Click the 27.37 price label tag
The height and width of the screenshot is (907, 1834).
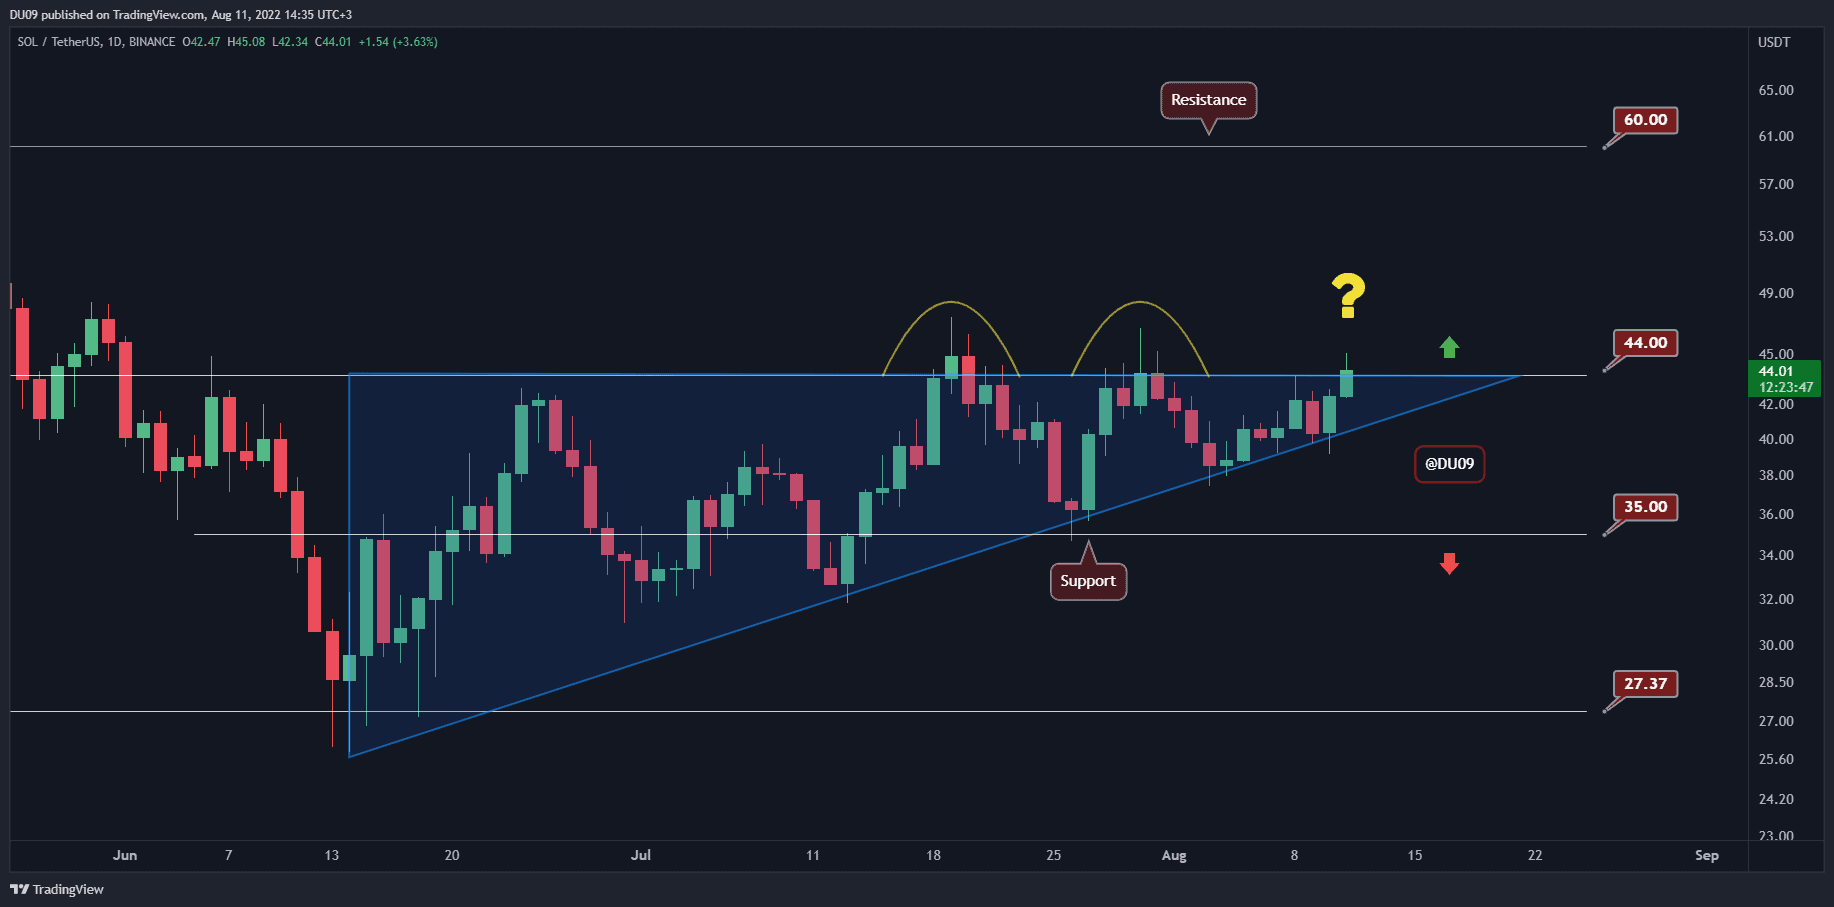click(x=1645, y=684)
